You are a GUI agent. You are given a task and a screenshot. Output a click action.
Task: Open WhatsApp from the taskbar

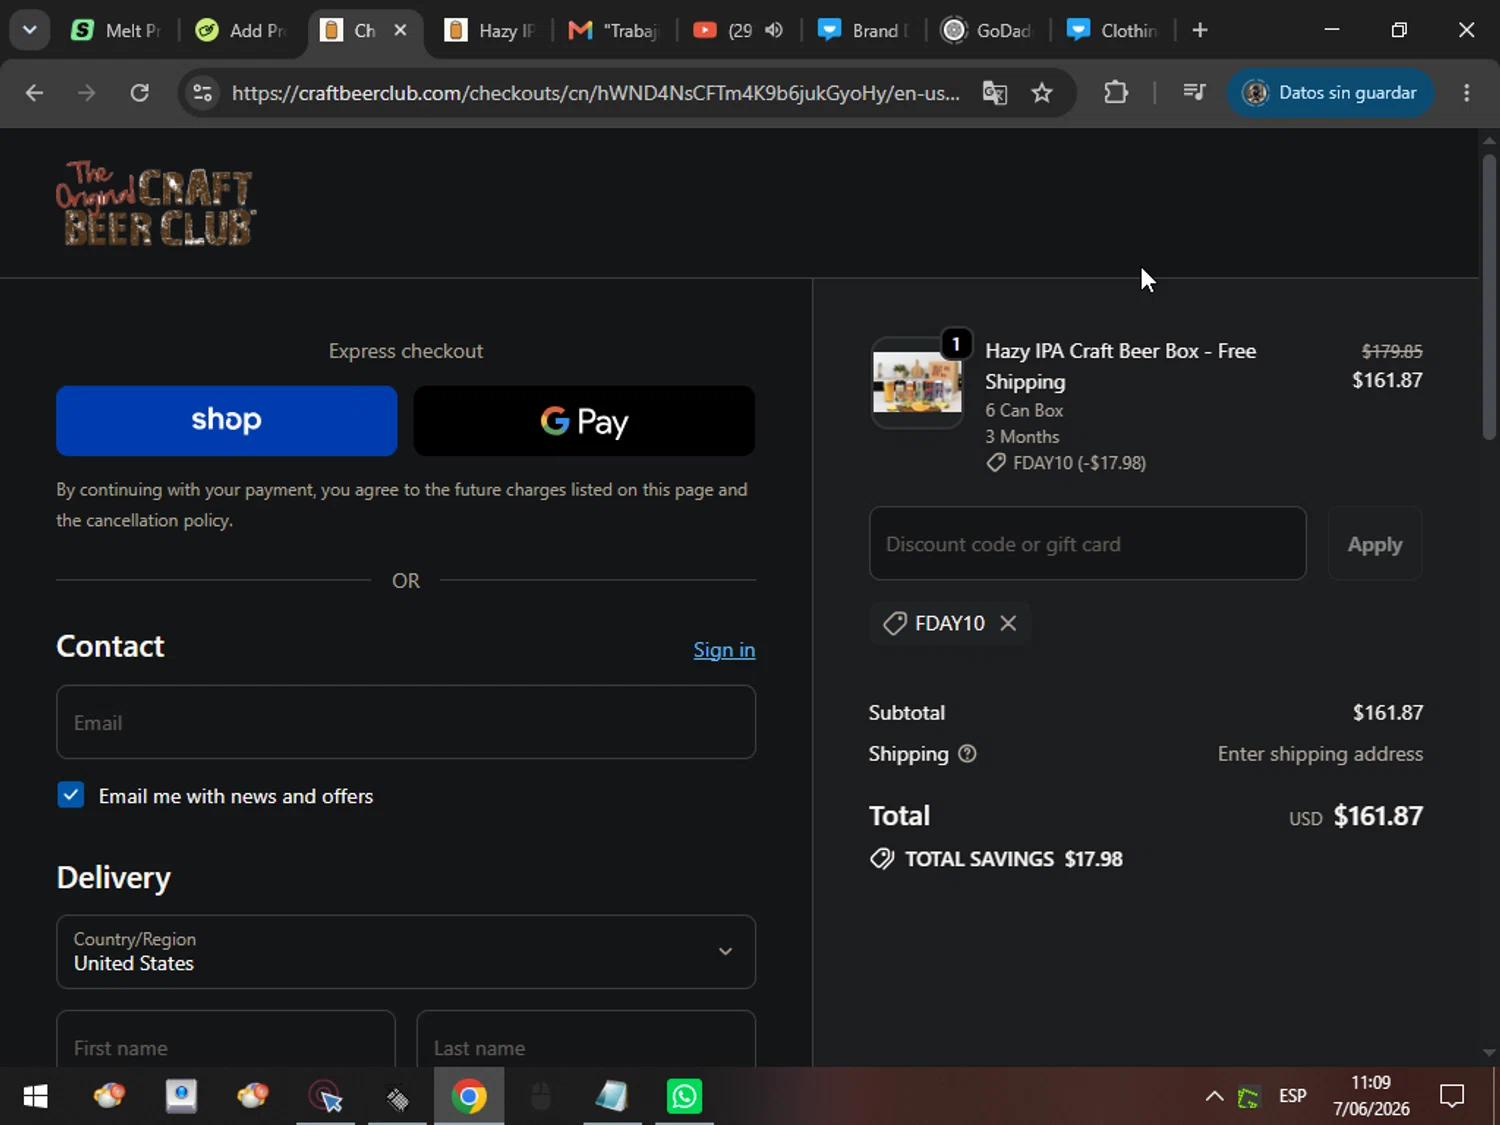[x=685, y=1097]
